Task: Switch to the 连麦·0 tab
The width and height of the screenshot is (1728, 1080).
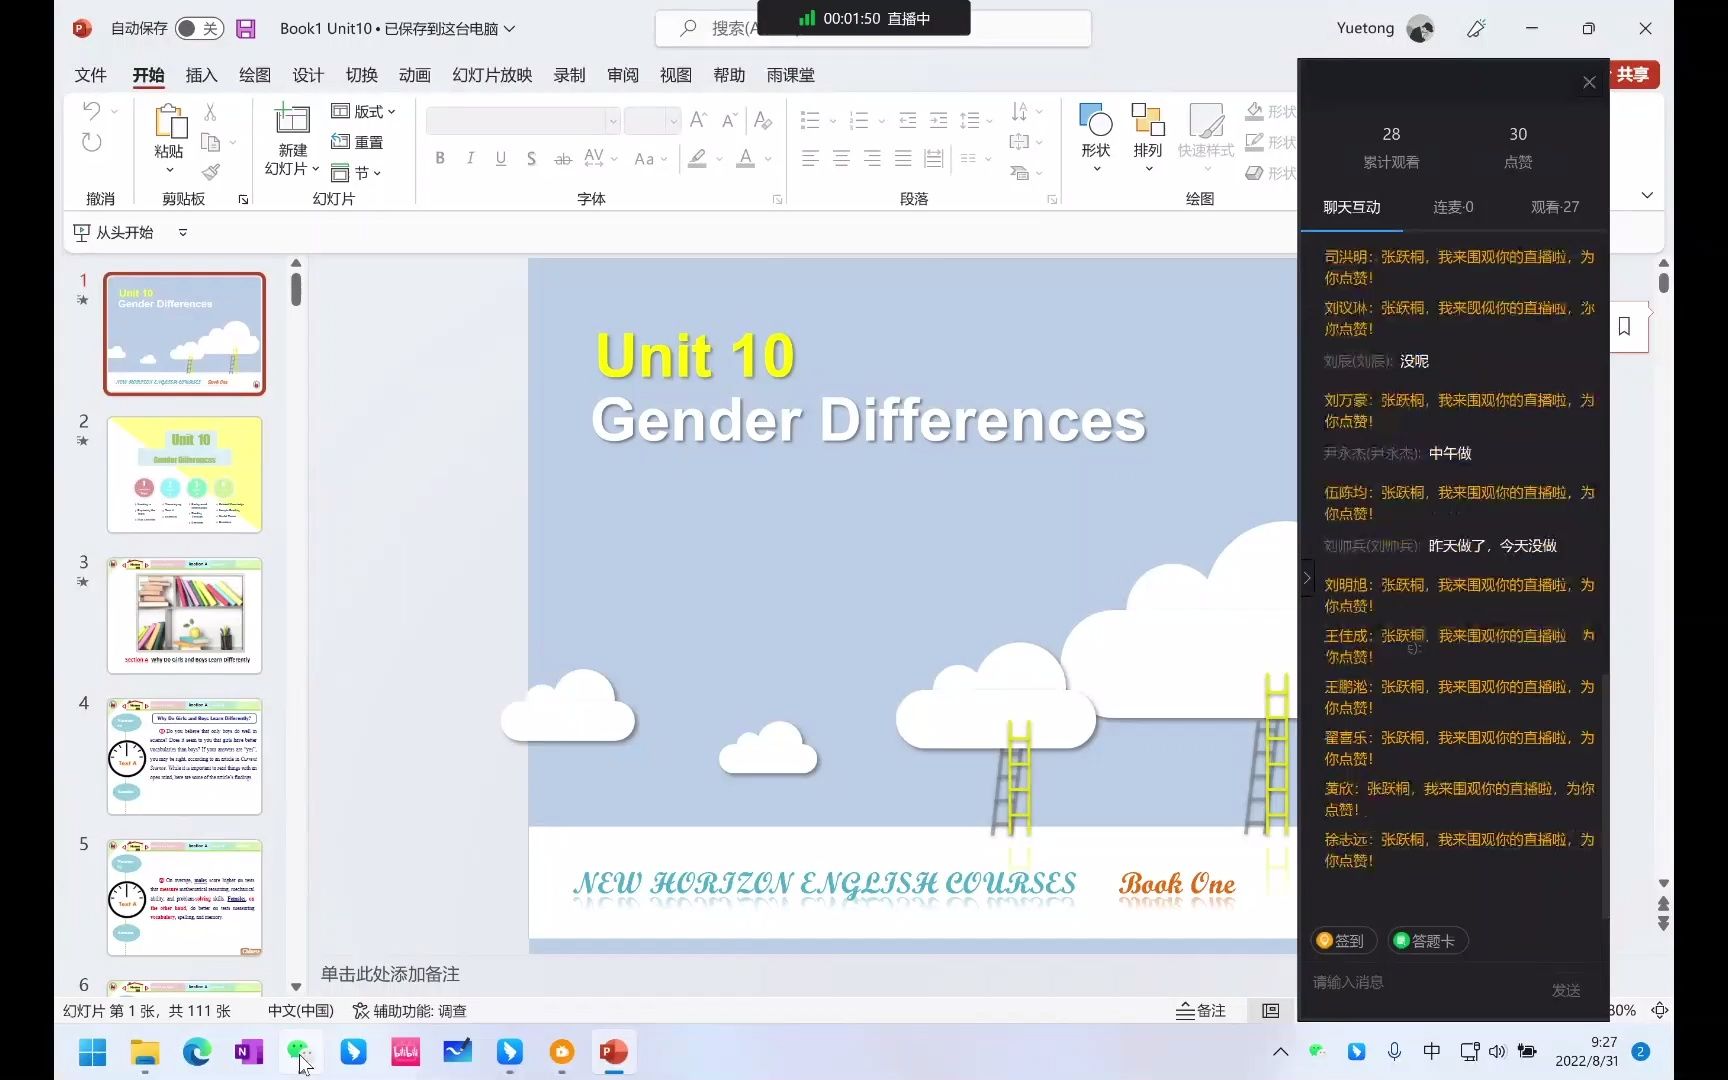Action: (1453, 207)
